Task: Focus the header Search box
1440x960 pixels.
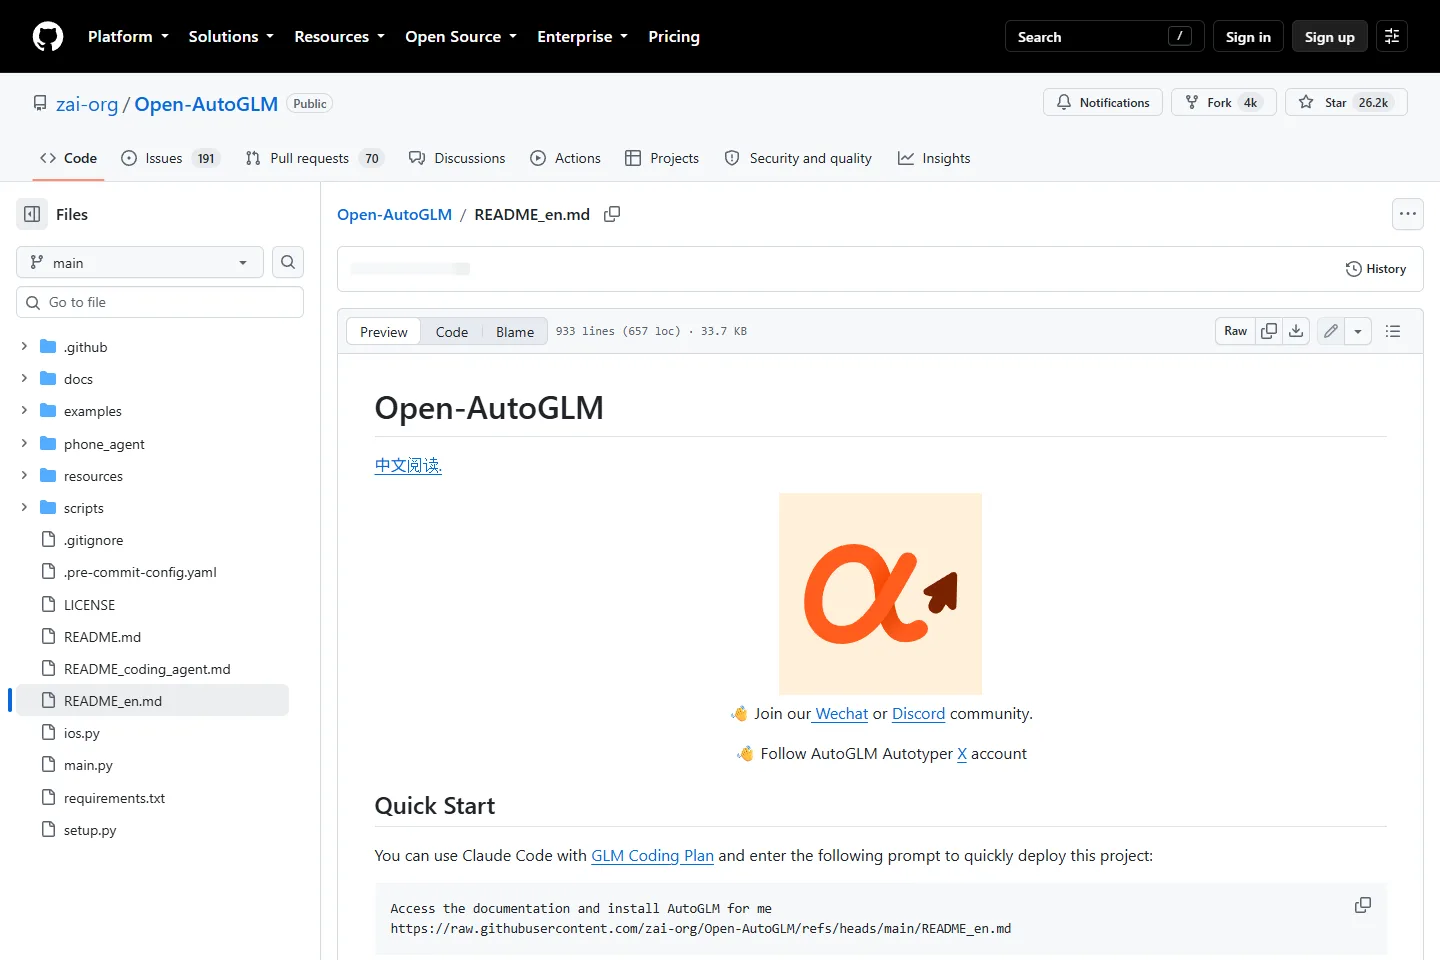Action: [x=1104, y=36]
